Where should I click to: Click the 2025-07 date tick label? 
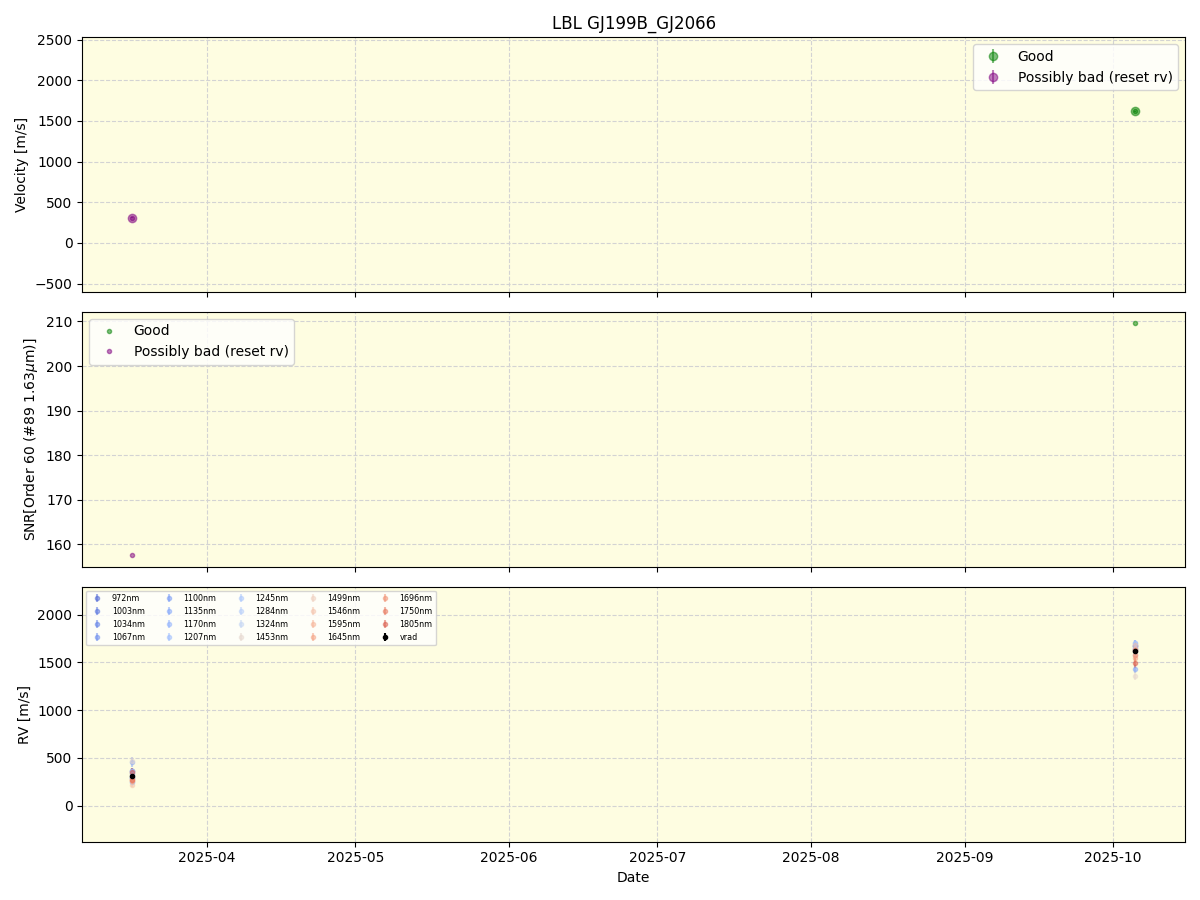(657, 857)
